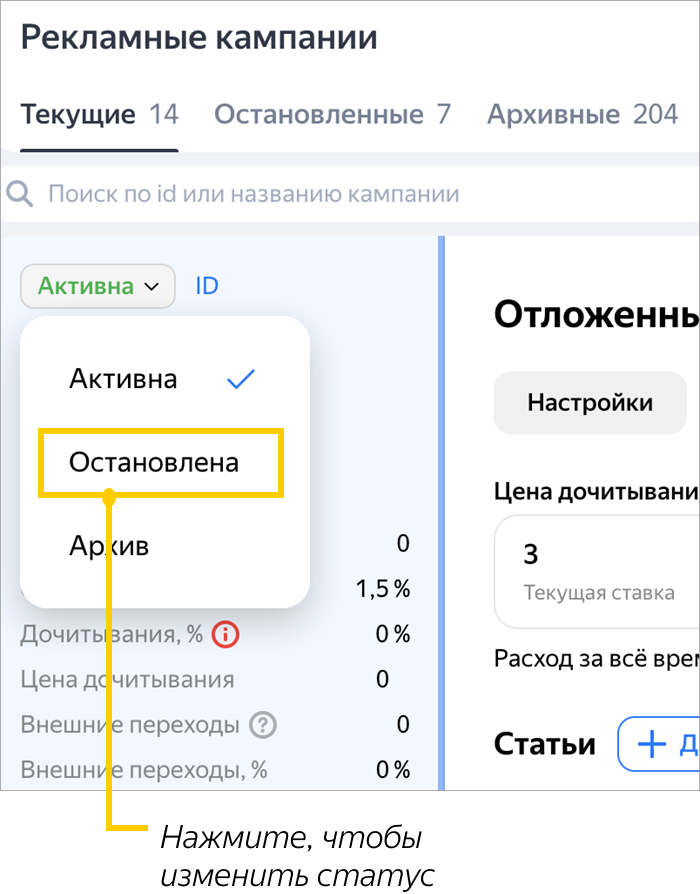Click the ID column link

[x=207, y=287]
